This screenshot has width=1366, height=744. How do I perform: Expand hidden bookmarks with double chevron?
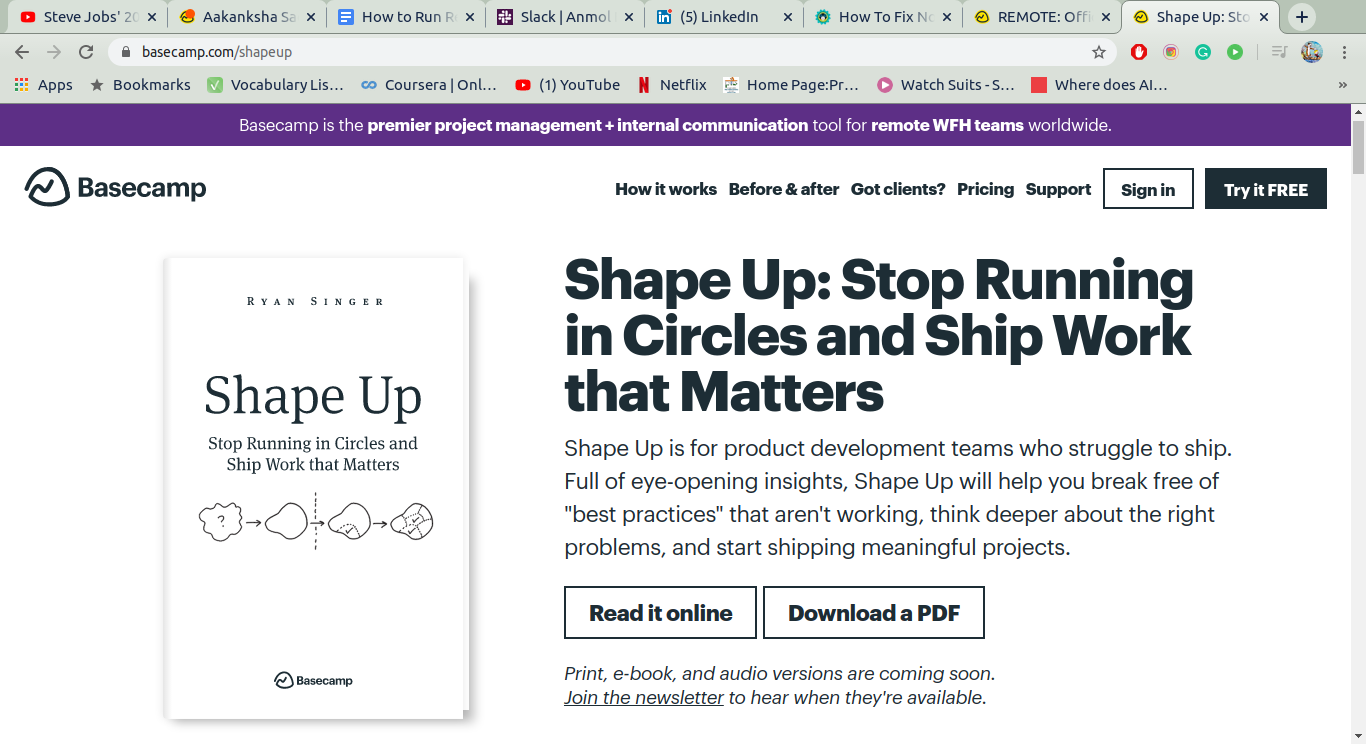click(x=1342, y=85)
